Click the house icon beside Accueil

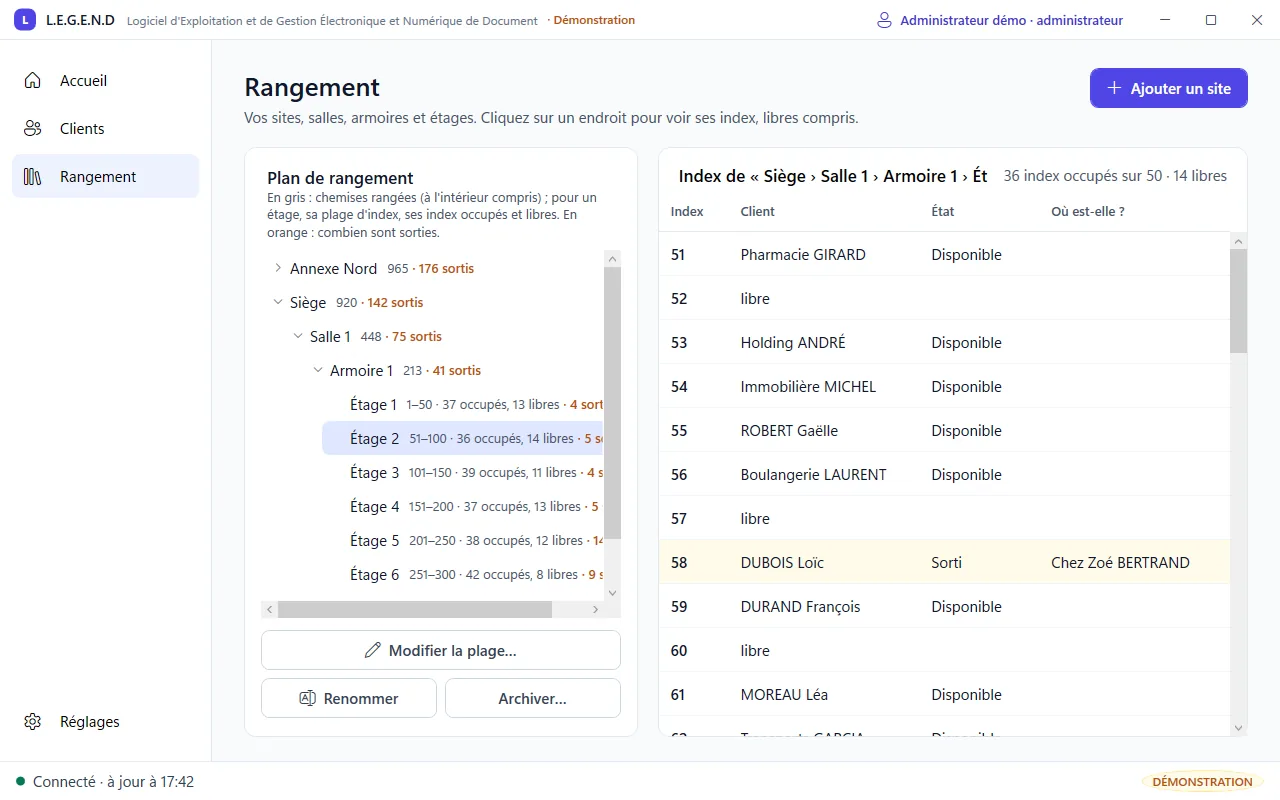[33, 80]
